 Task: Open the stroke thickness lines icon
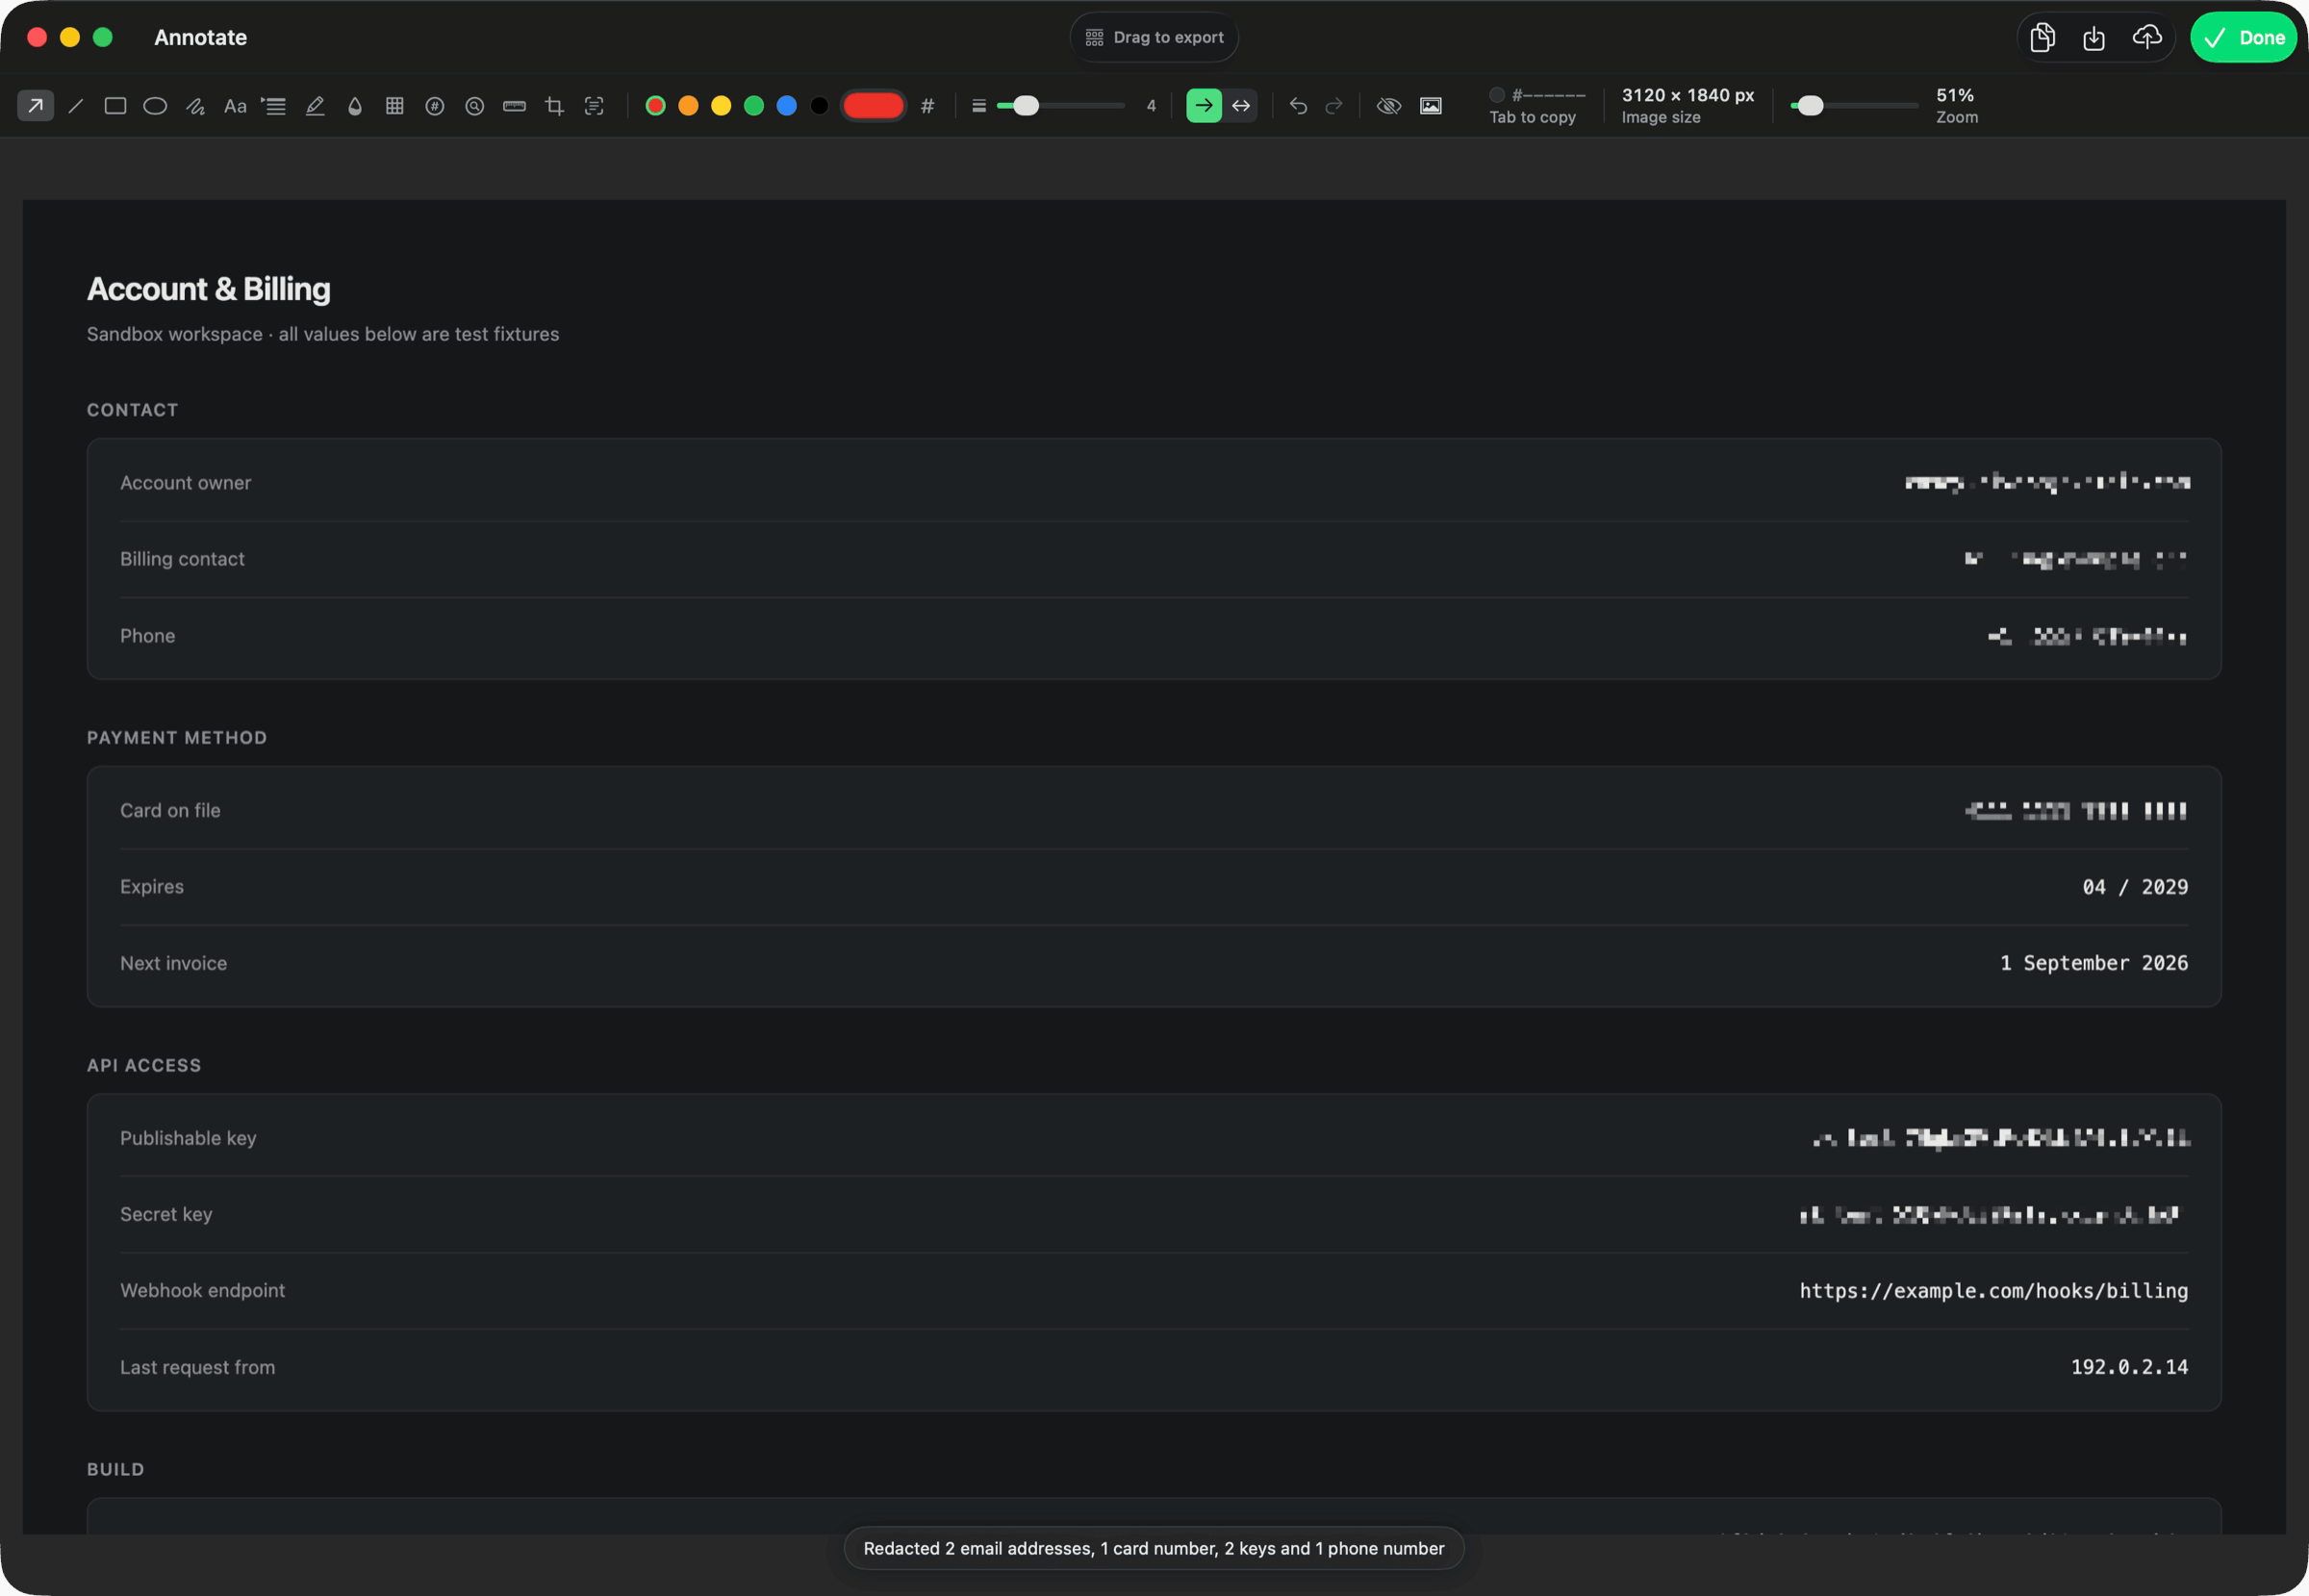[x=979, y=105]
